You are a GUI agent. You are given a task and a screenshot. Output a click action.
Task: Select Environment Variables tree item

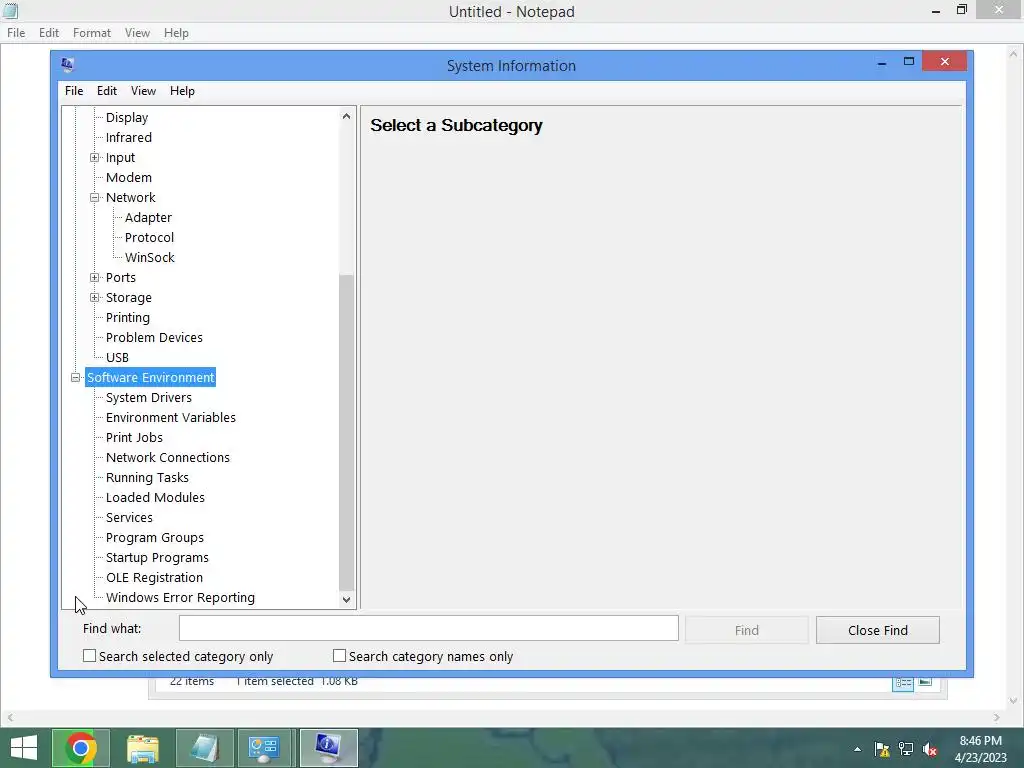click(x=170, y=417)
